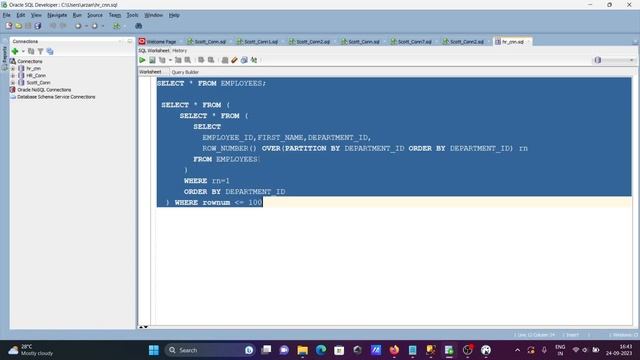This screenshot has width=640, height=360.
Task: Click the Windows Start button
Action: pyautogui.click(x=154, y=350)
